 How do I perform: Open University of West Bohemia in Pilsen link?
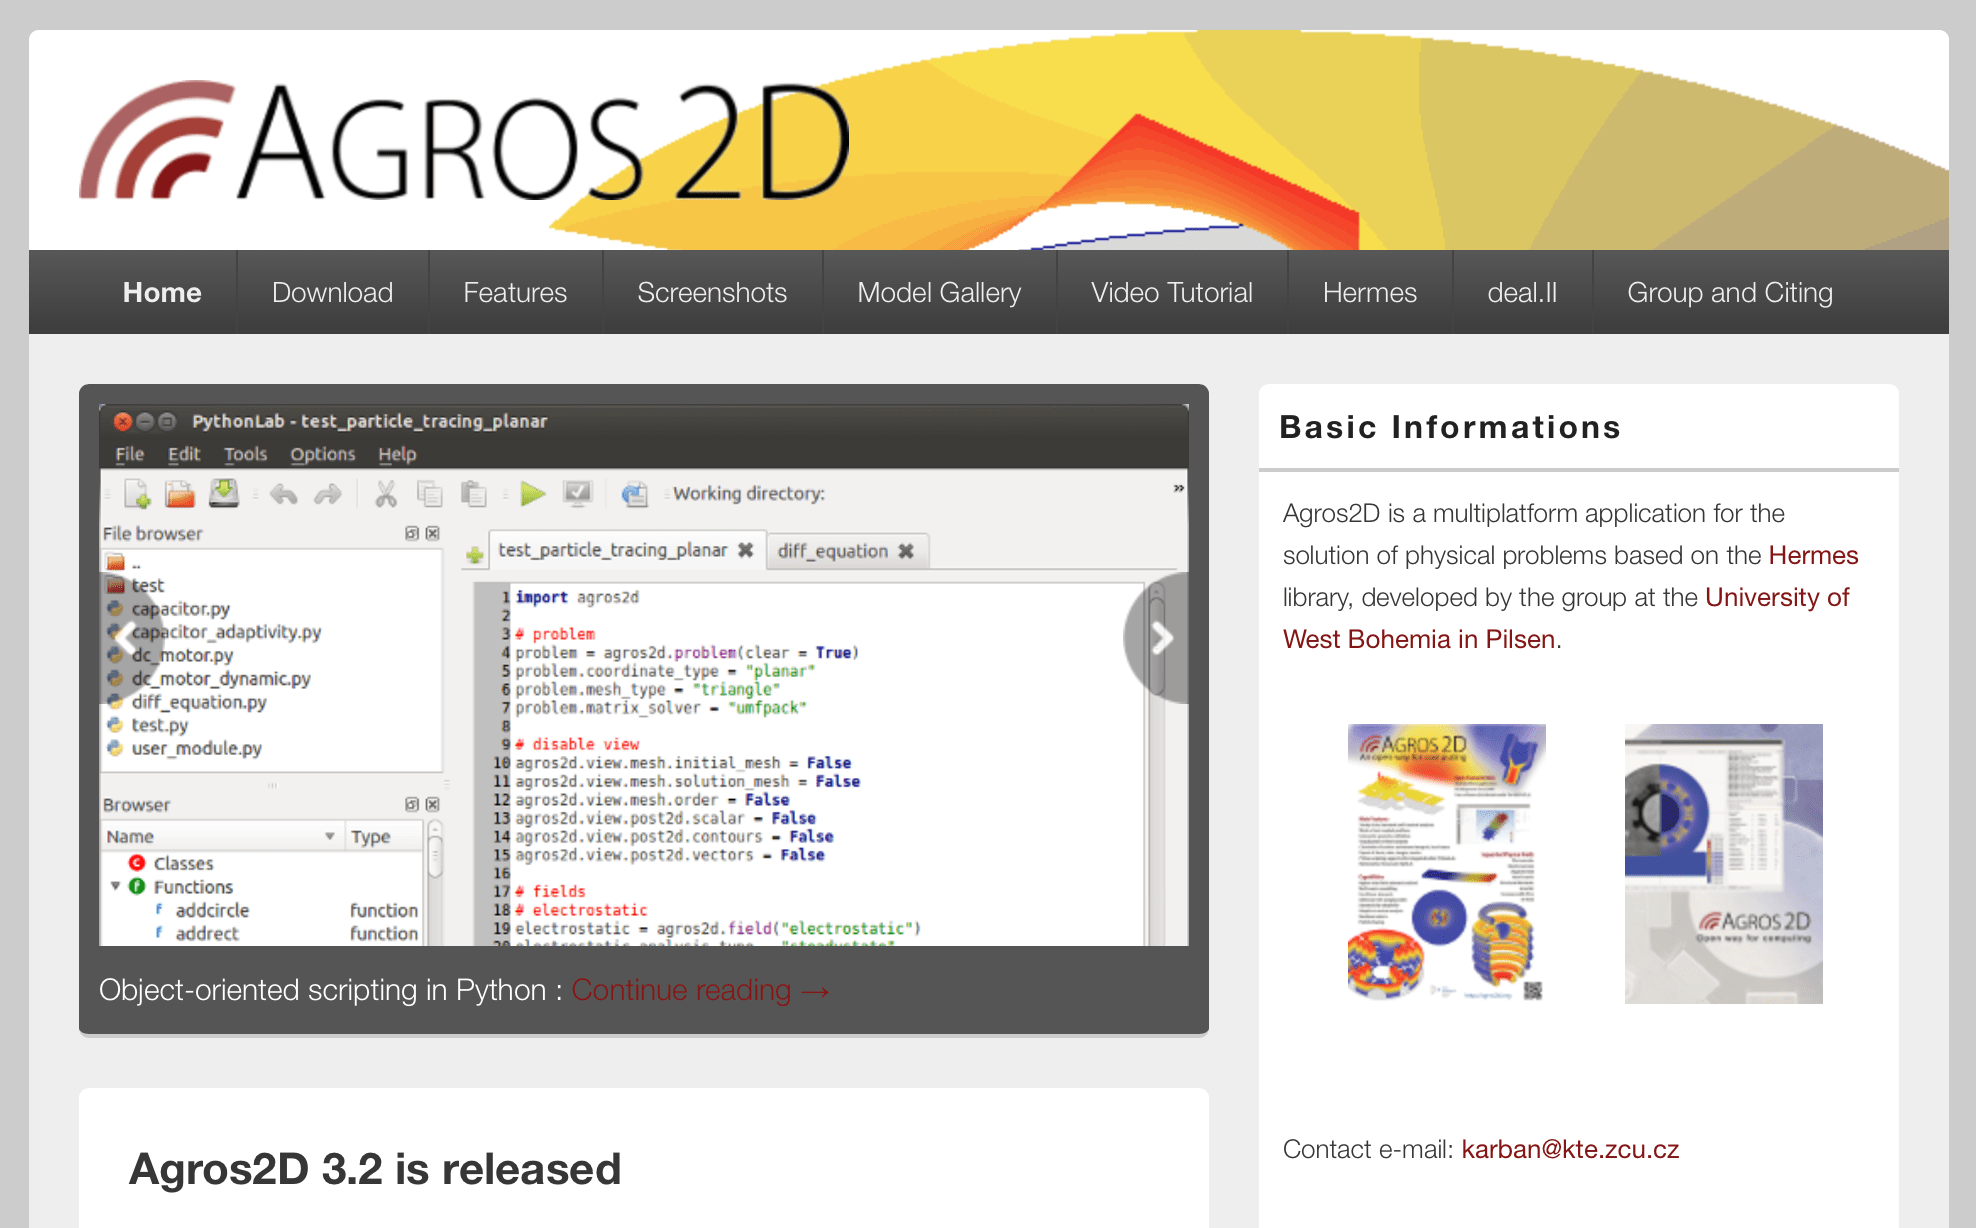pyautogui.click(x=1566, y=618)
